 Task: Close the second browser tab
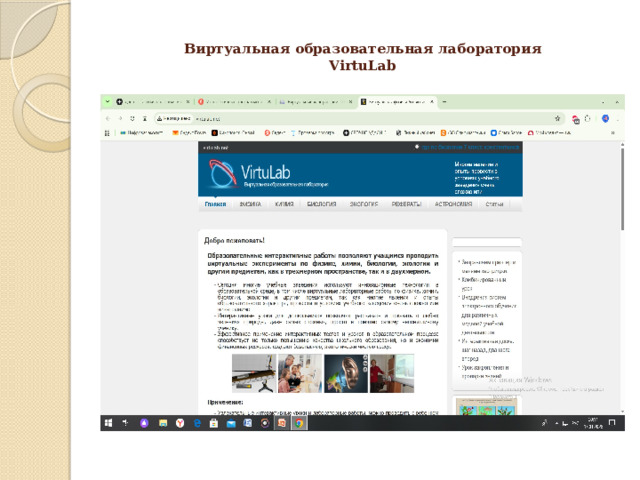coord(269,102)
